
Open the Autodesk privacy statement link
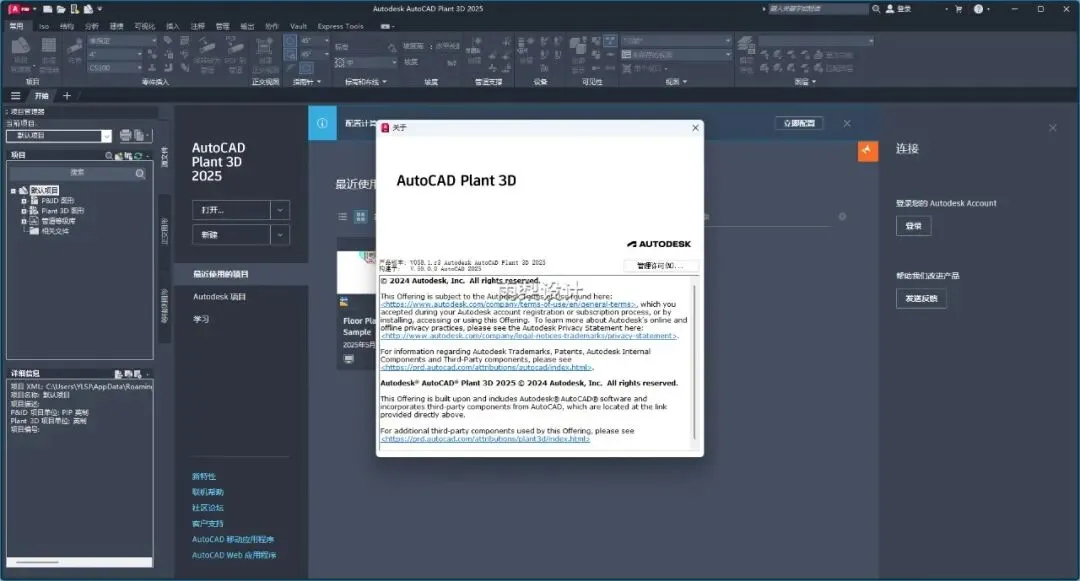[x=529, y=336]
